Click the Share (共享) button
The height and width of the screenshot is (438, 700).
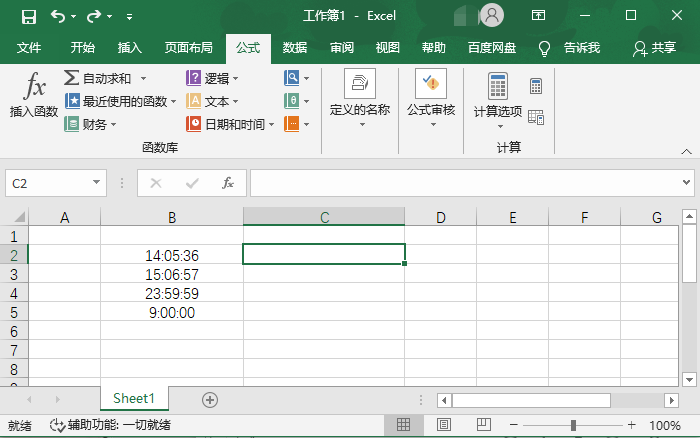pos(655,47)
